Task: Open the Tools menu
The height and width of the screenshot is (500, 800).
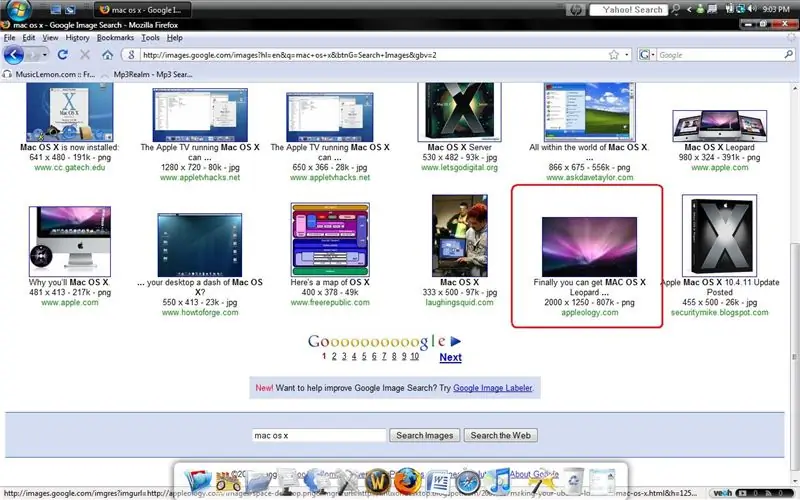Action: tap(150, 38)
